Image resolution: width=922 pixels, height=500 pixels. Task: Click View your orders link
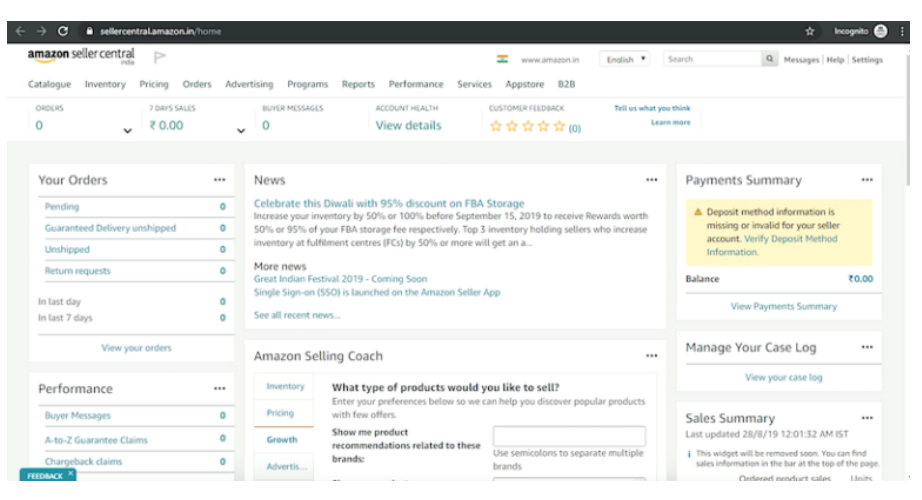(136, 348)
